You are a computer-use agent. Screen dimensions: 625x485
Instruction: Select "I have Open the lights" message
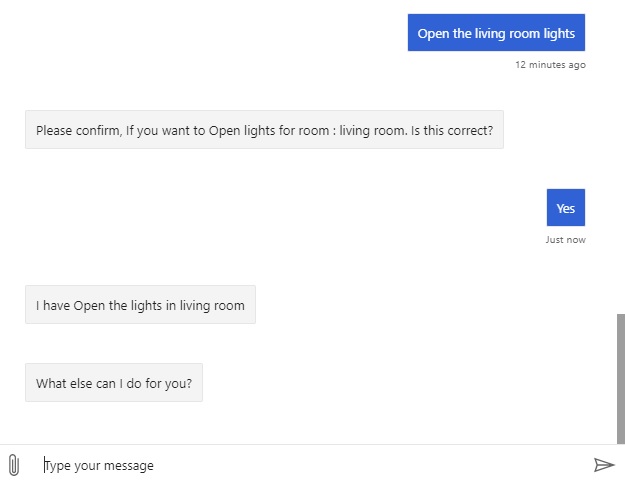coord(140,305)
